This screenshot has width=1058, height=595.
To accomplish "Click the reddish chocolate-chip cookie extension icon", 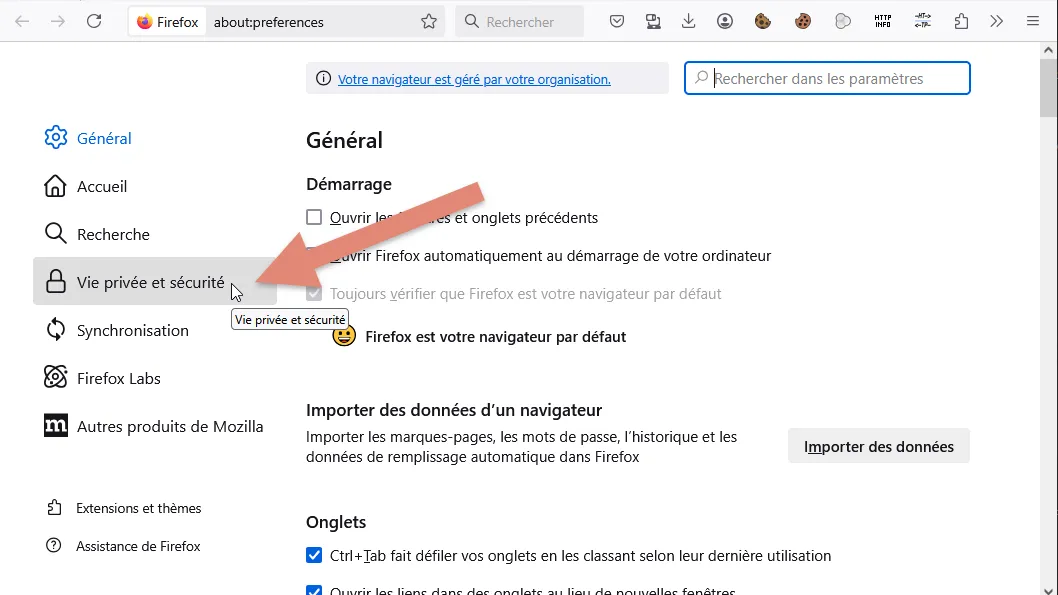I will point(802,22).
